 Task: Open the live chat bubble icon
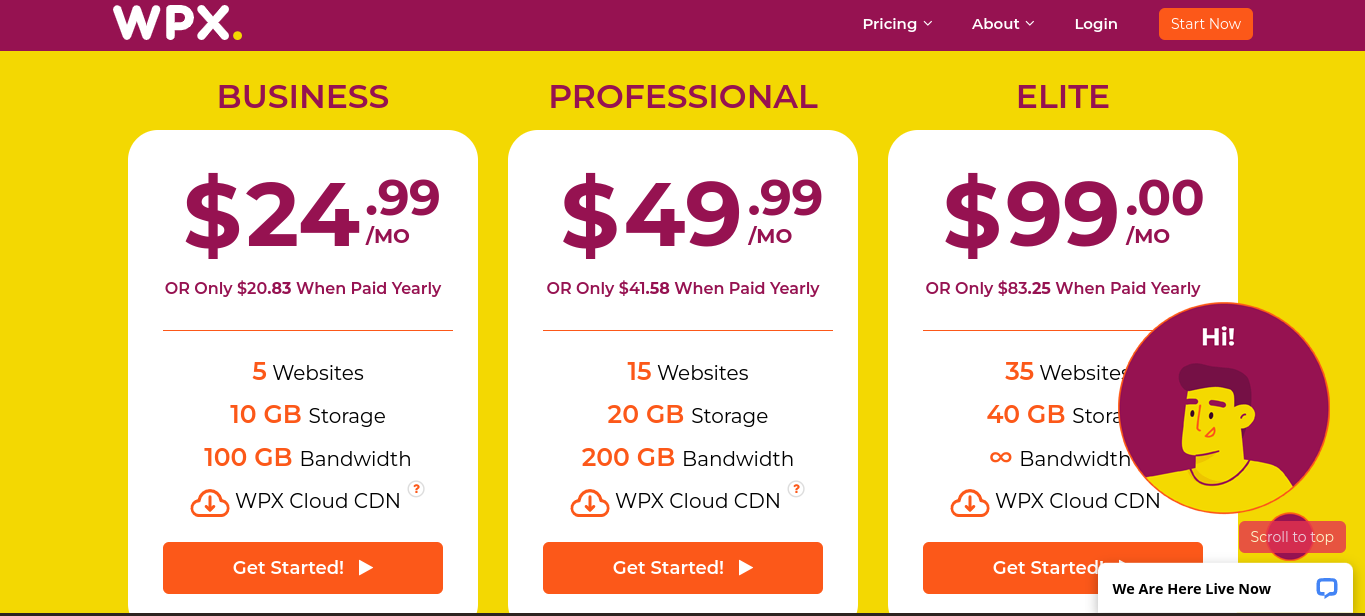click(x=1326, y=588)
